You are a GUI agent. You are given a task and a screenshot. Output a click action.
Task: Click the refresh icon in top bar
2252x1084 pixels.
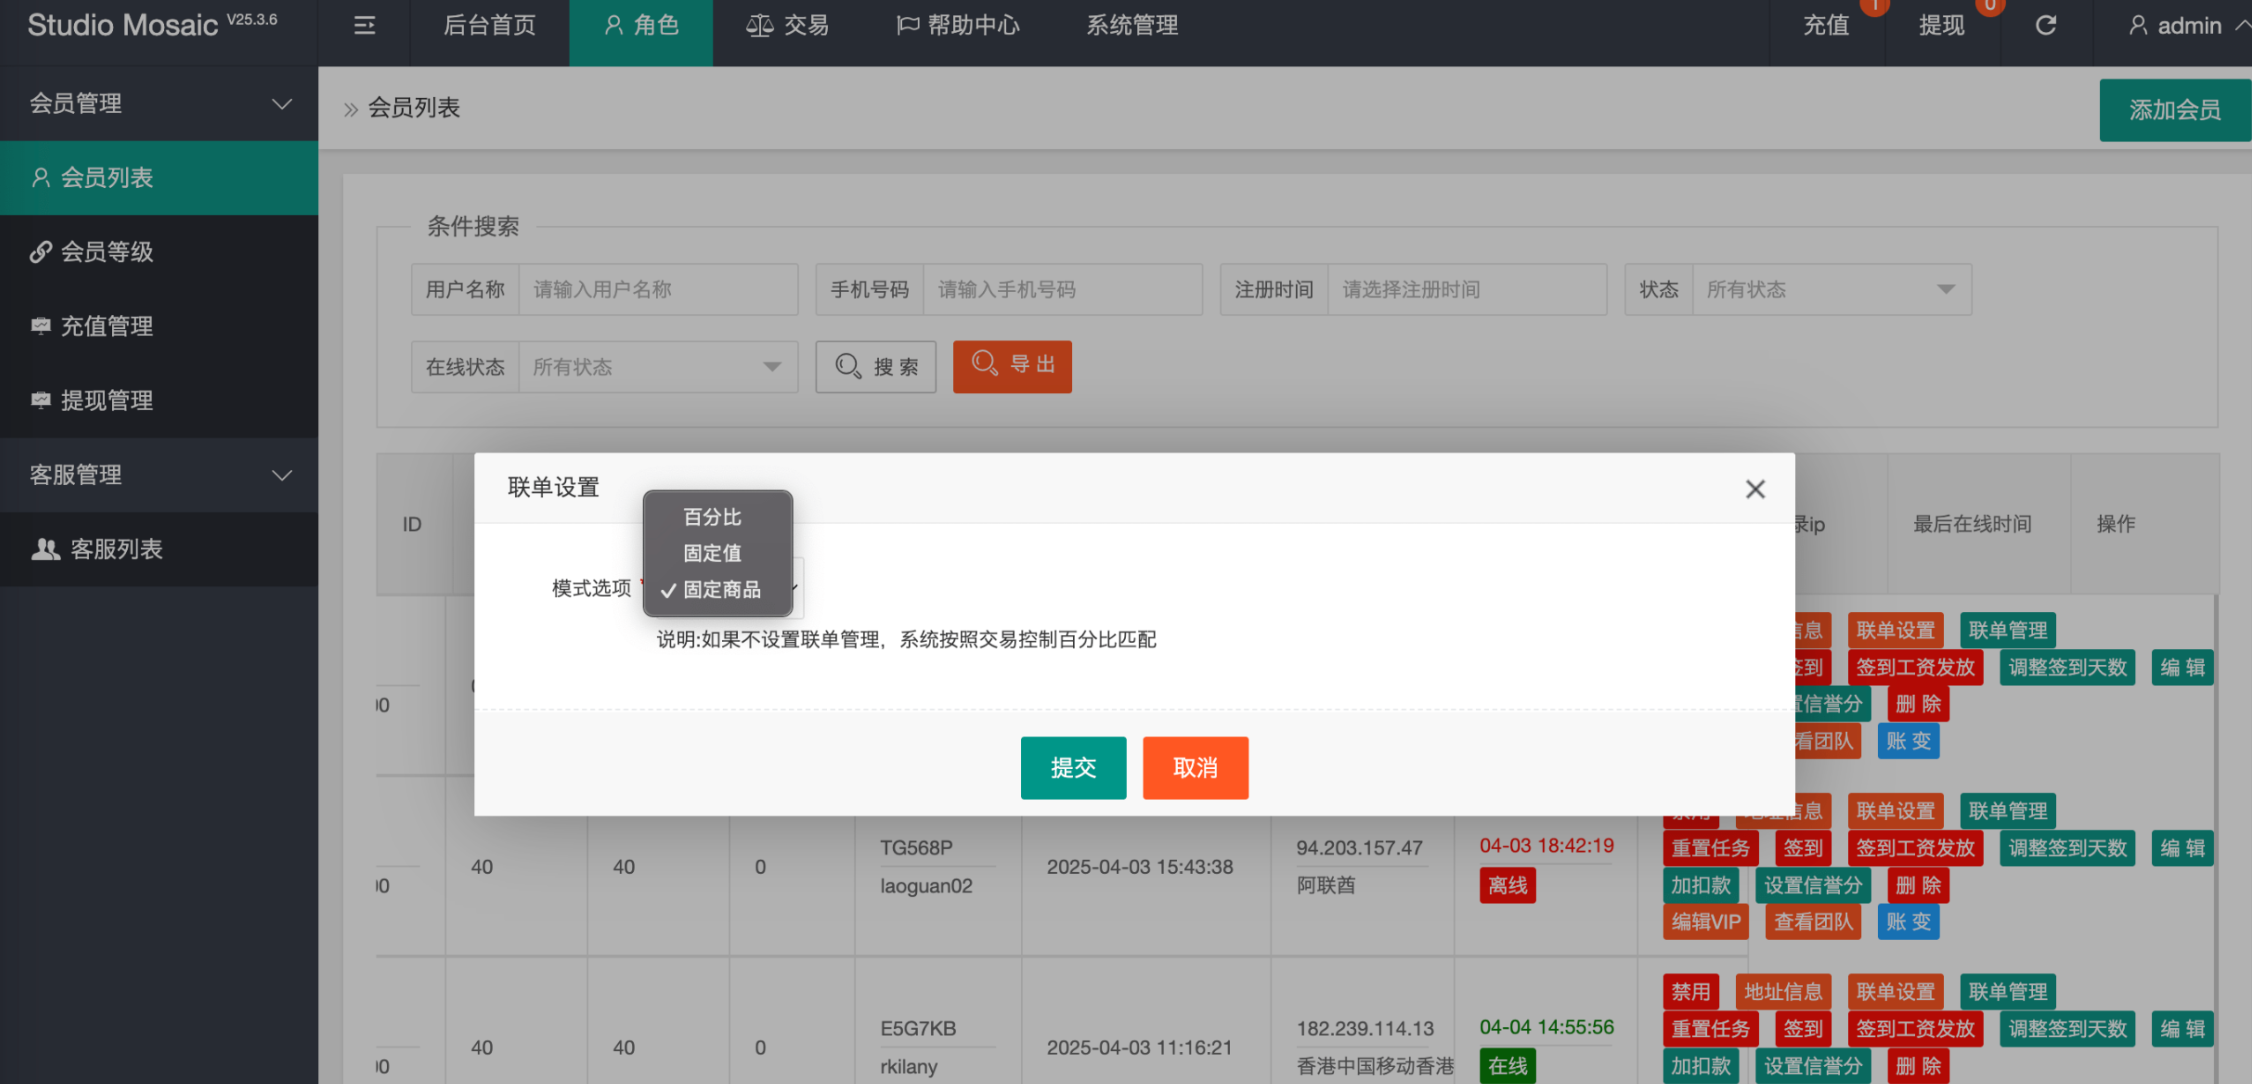click(x=2045, y=26)
